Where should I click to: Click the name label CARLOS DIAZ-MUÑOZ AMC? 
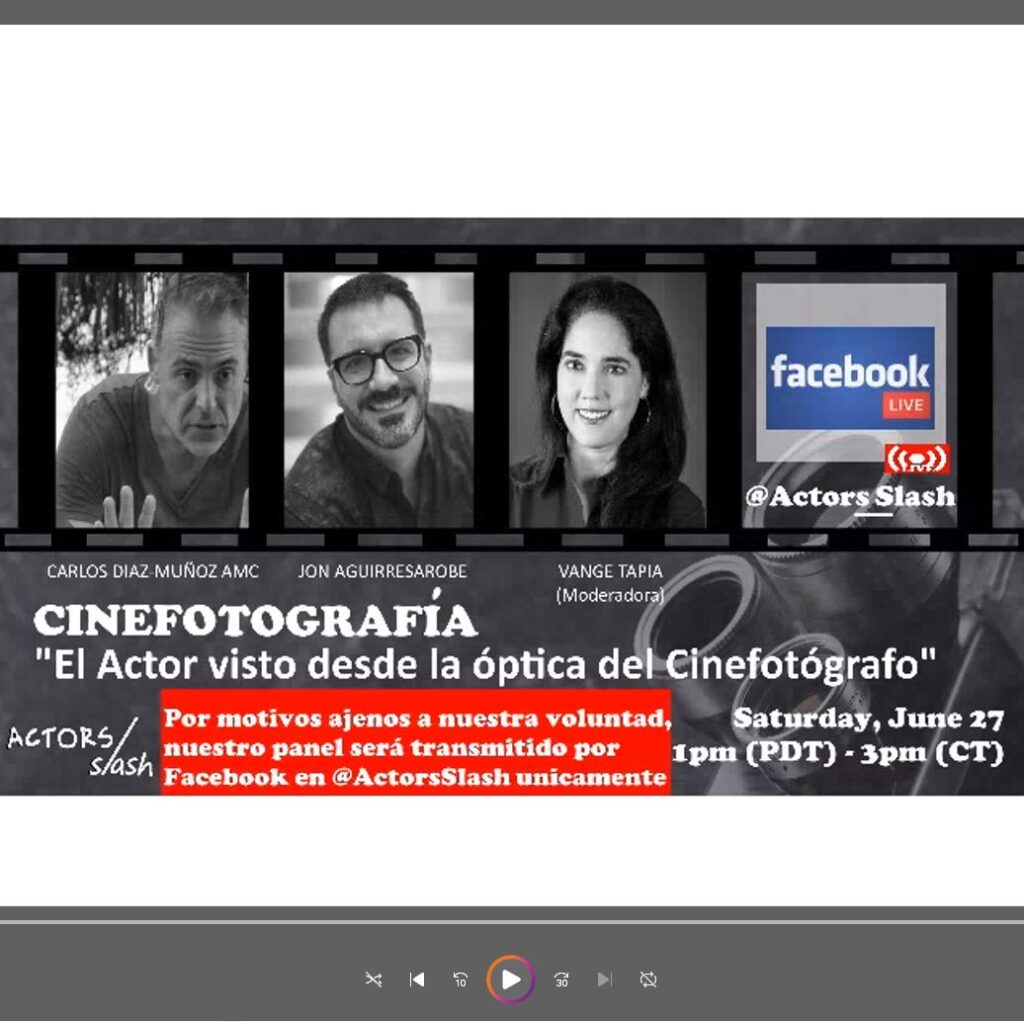coord(152,572)
